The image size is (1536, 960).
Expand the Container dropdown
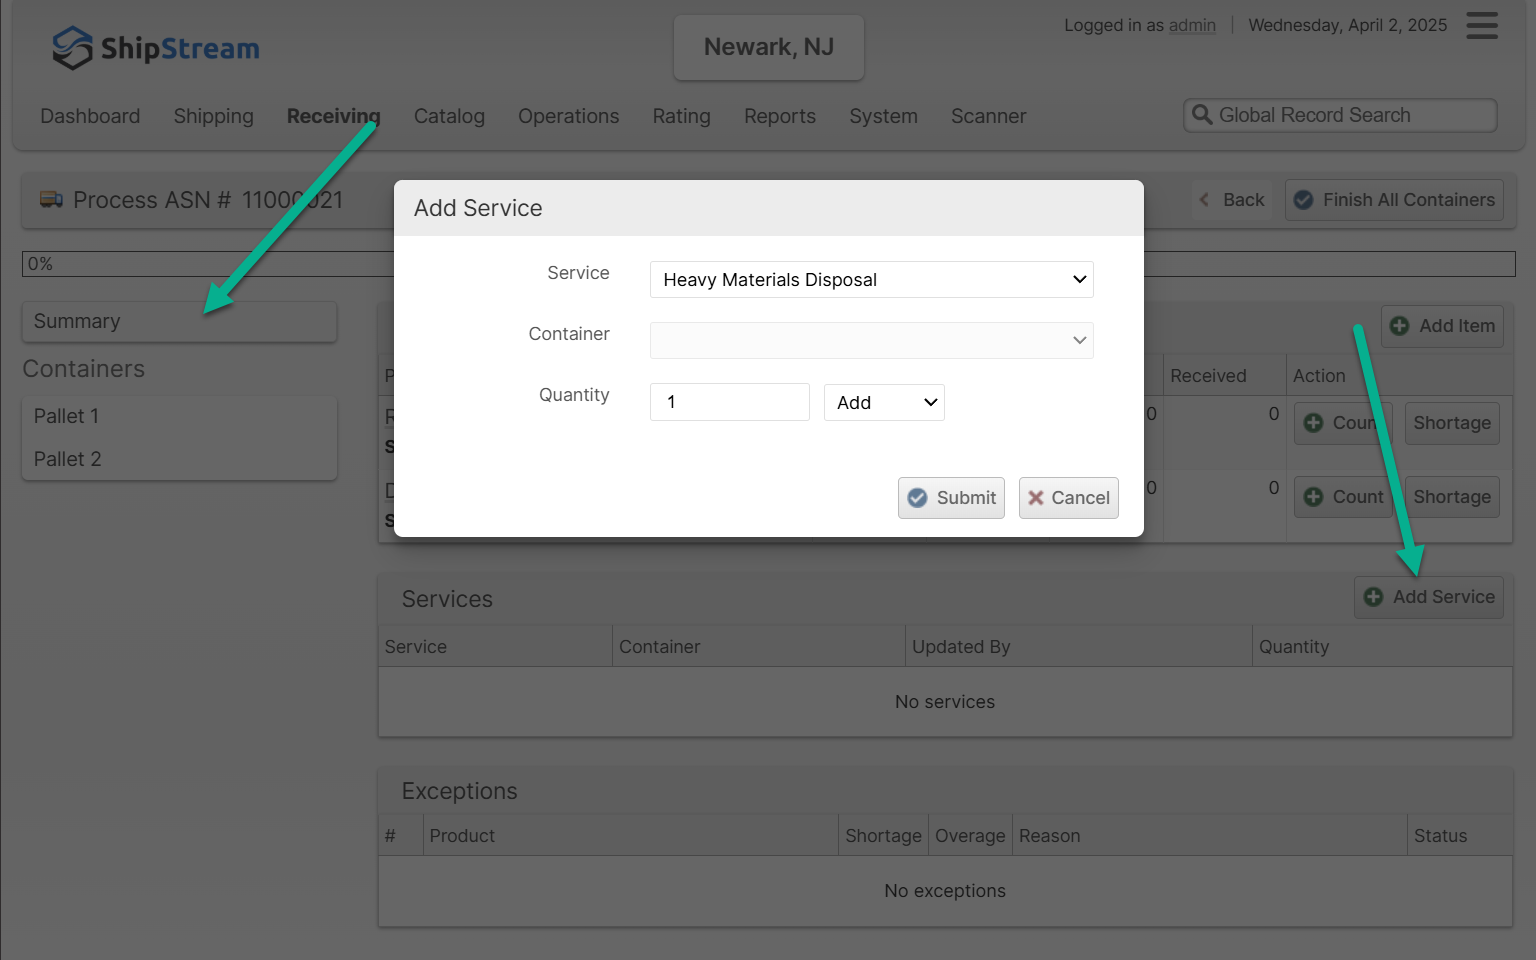871,341
